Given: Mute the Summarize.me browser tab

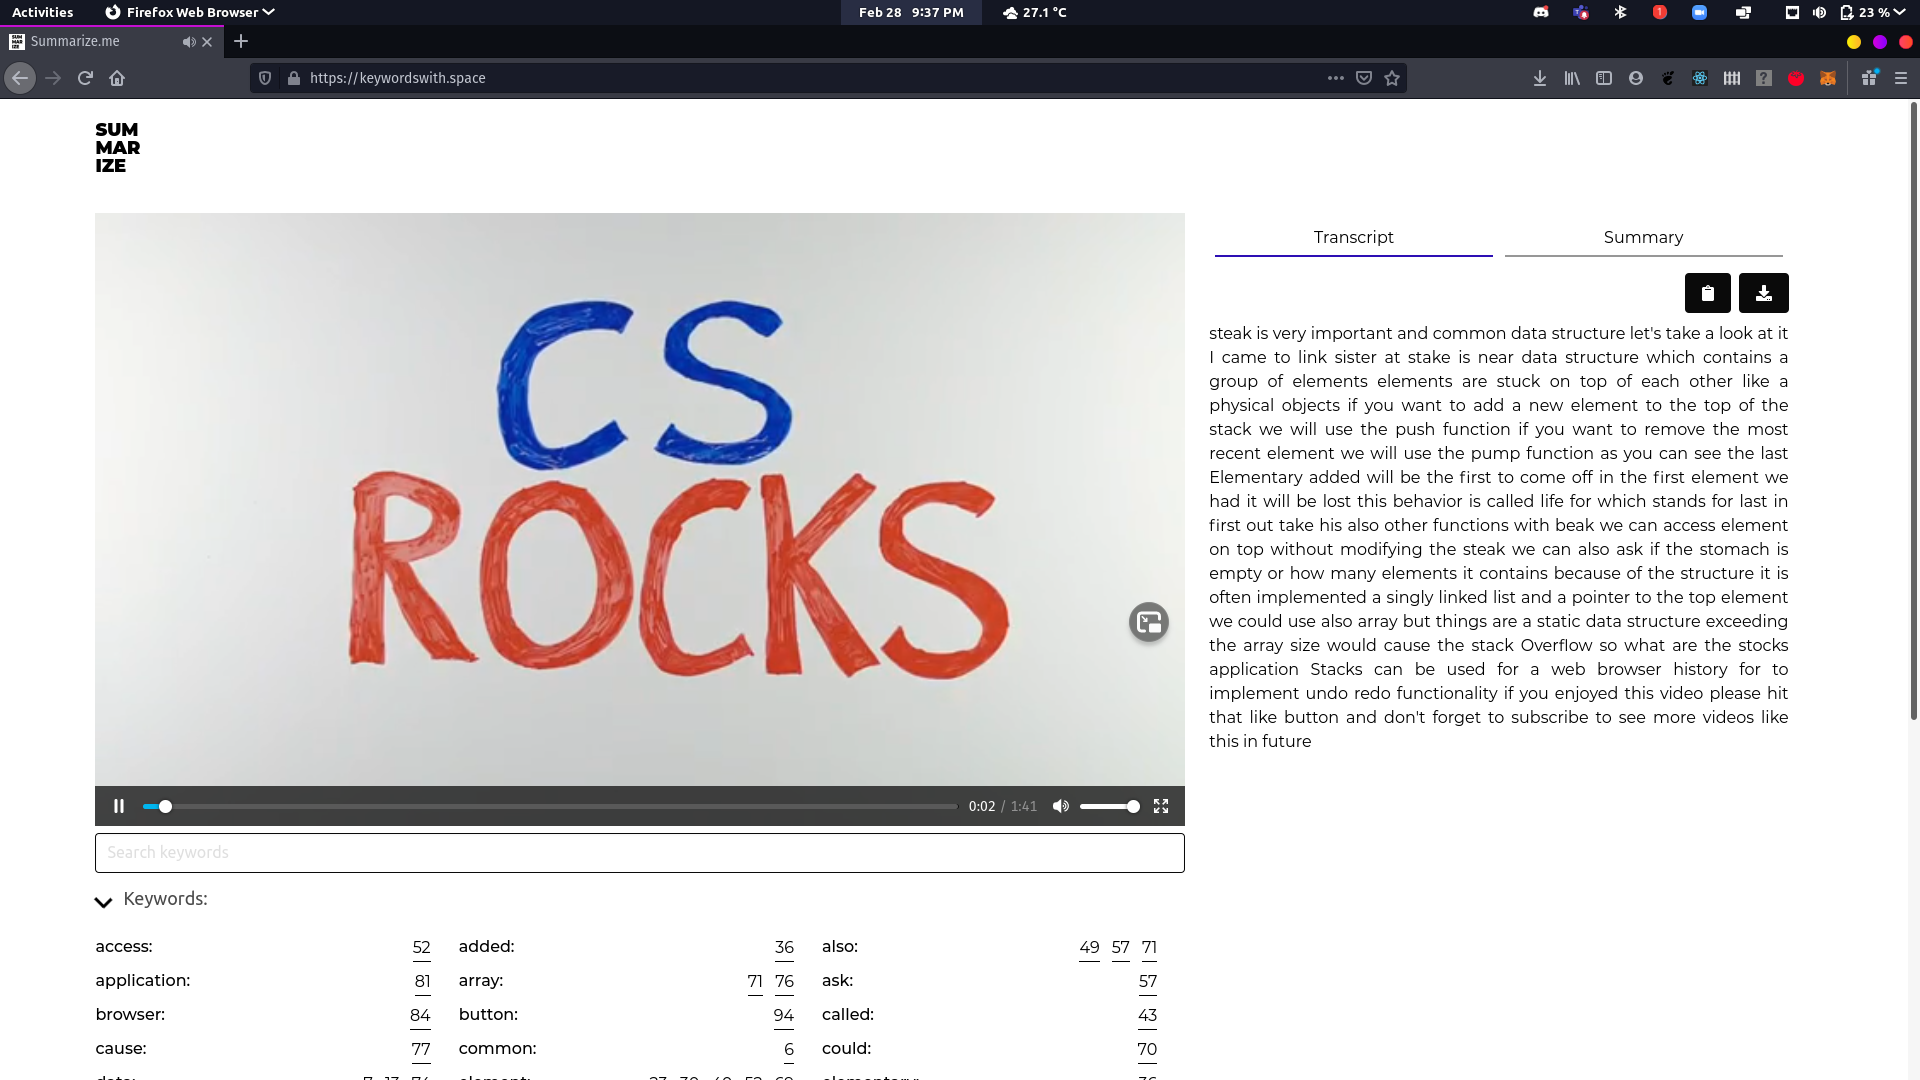Looking at the screenshot, I should tap(188, 42).
